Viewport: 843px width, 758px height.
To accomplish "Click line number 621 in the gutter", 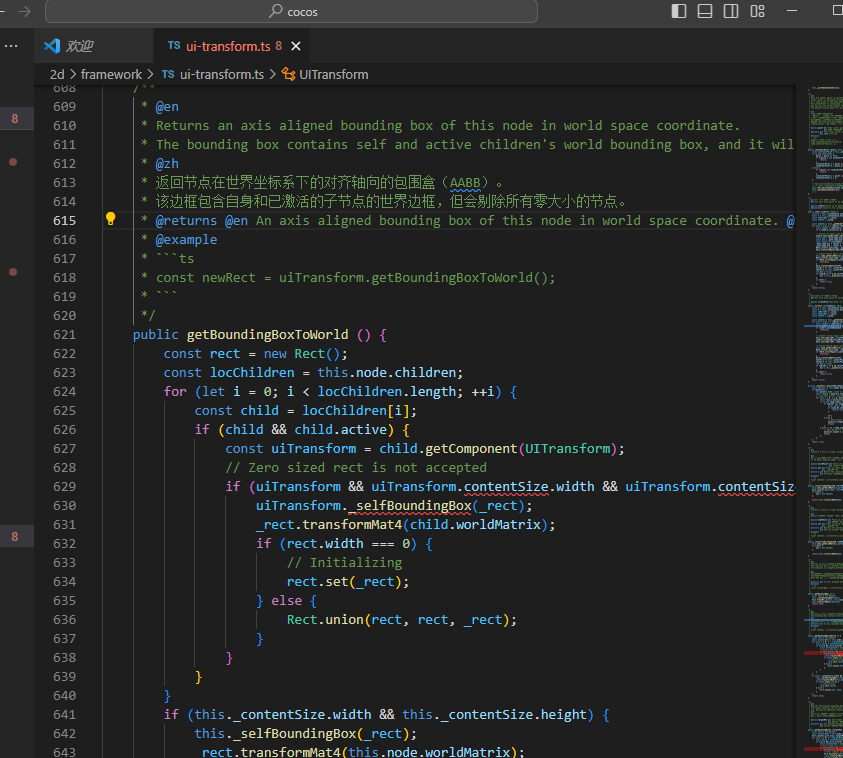I will click(64, 334).
